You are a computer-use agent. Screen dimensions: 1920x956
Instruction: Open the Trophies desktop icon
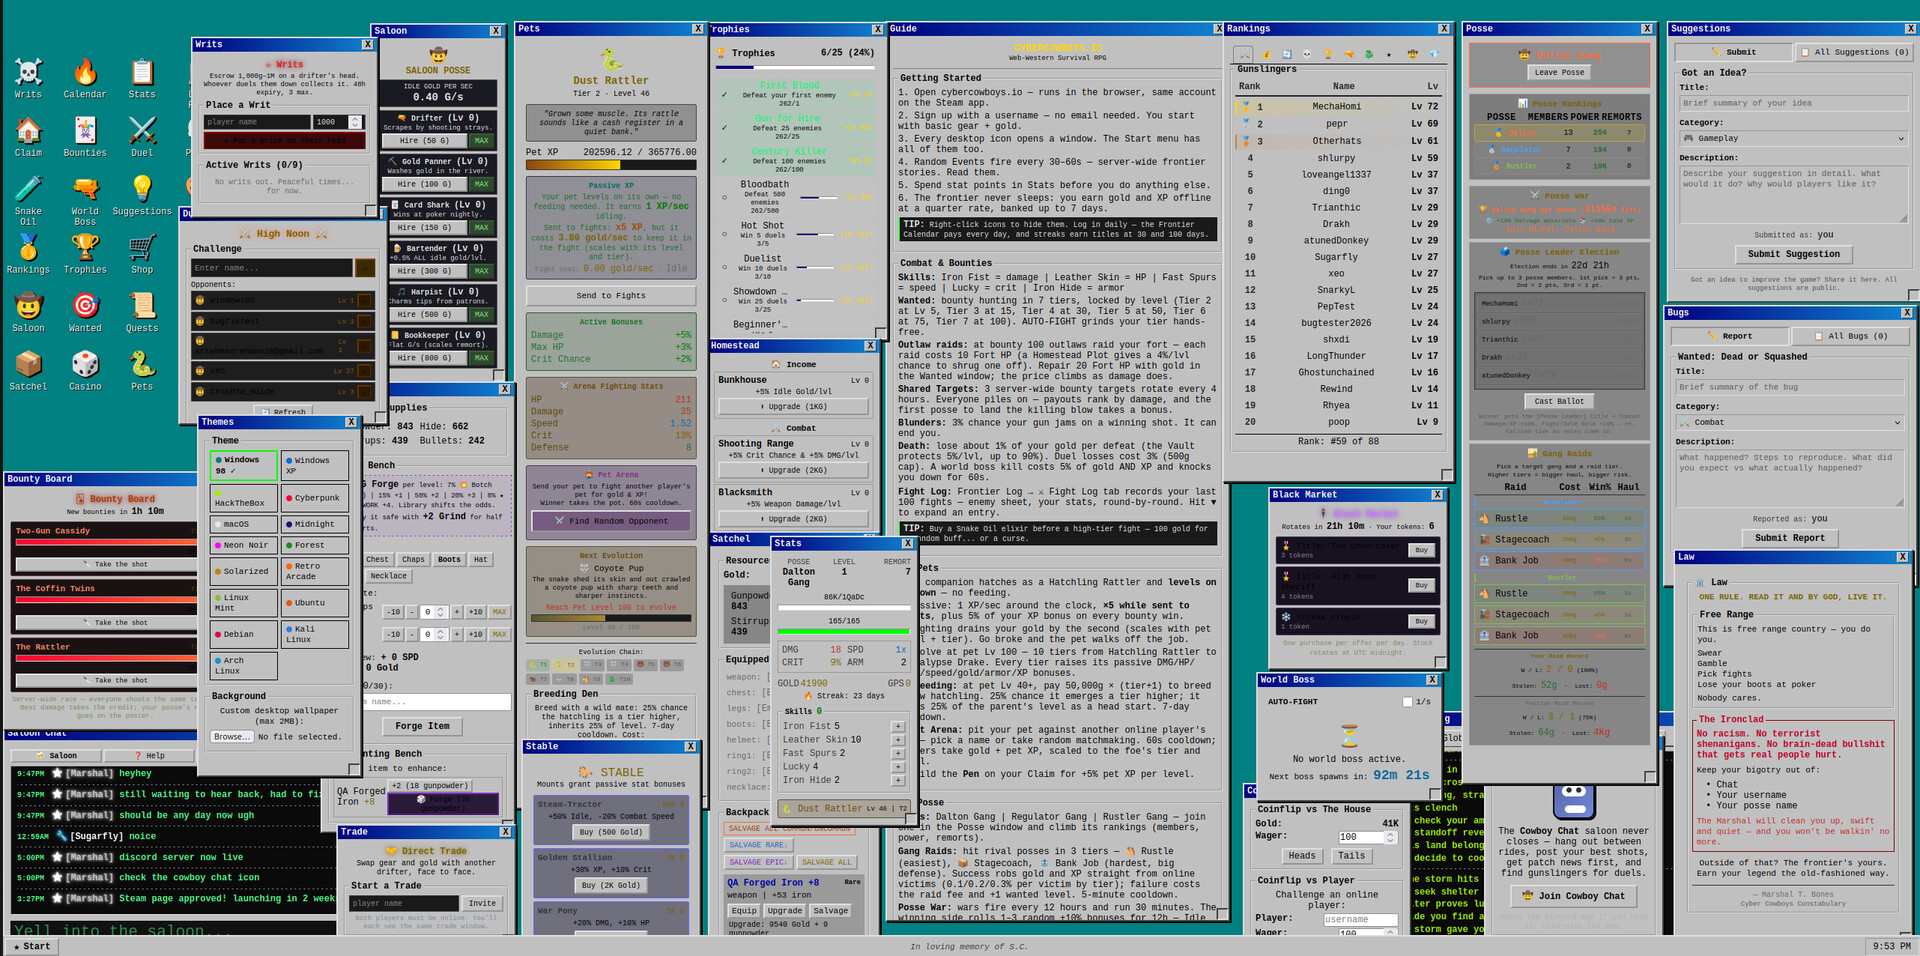point(85,253)
